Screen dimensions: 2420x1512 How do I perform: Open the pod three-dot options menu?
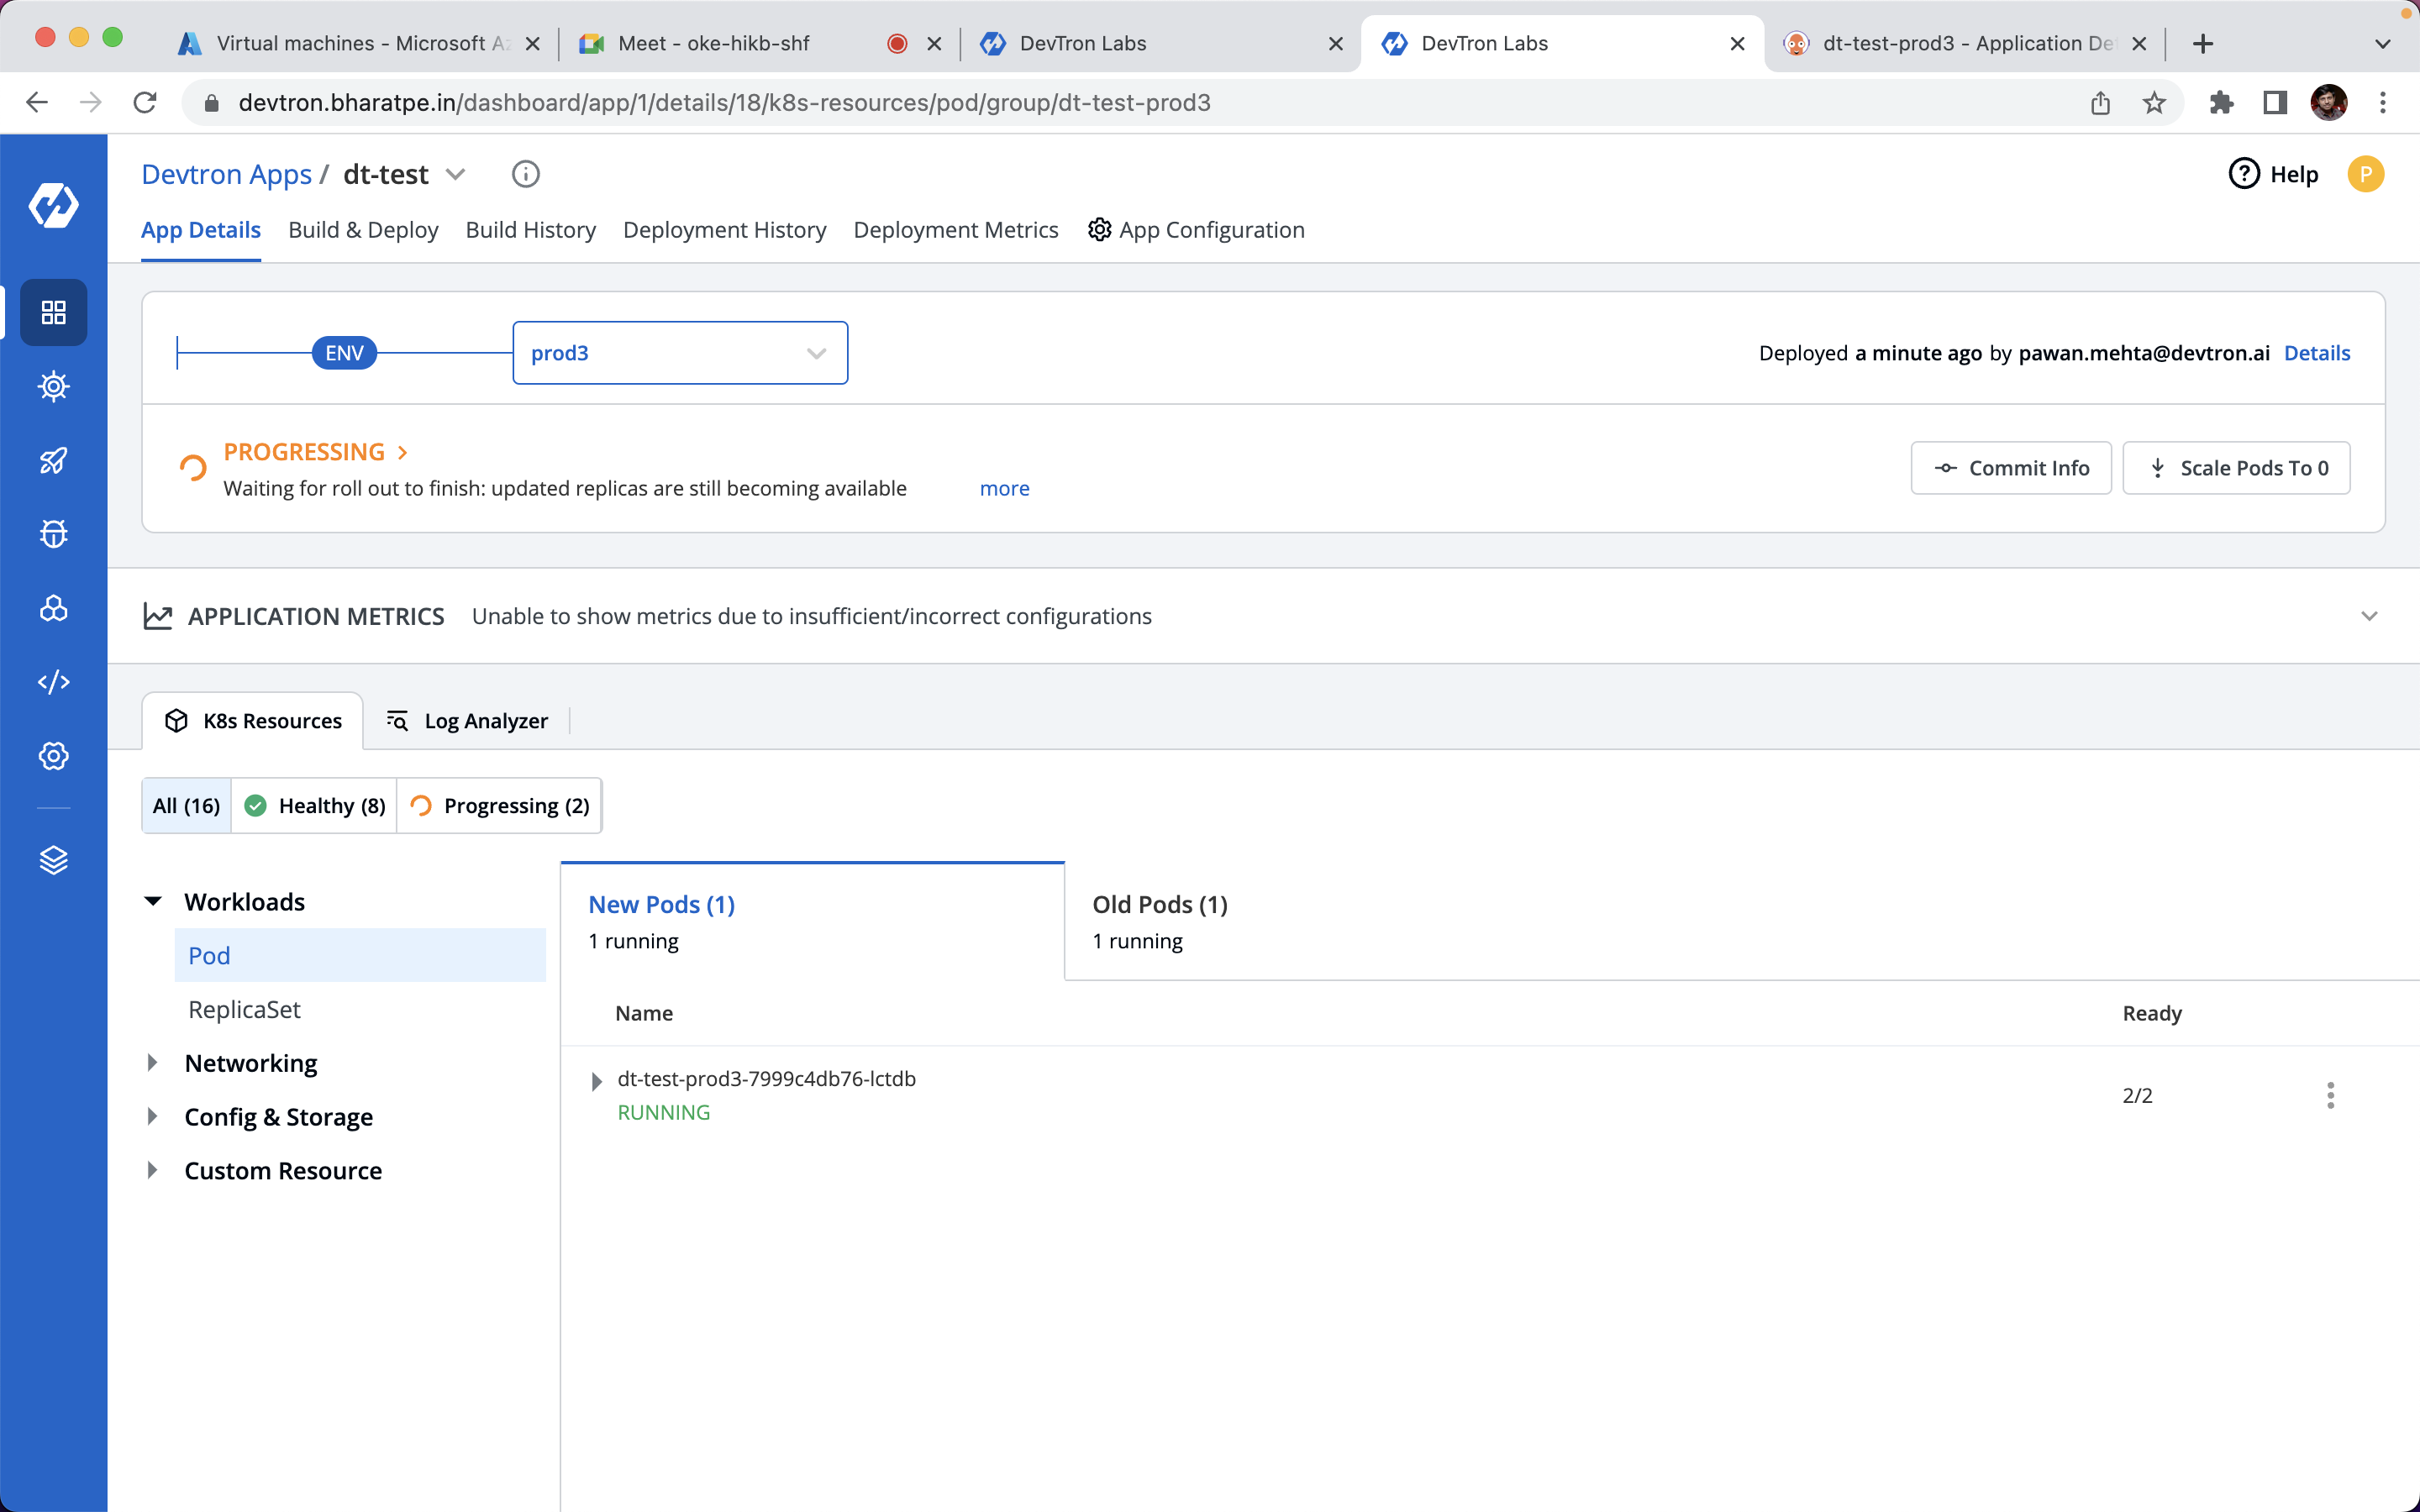[x=2330, y=1095]
